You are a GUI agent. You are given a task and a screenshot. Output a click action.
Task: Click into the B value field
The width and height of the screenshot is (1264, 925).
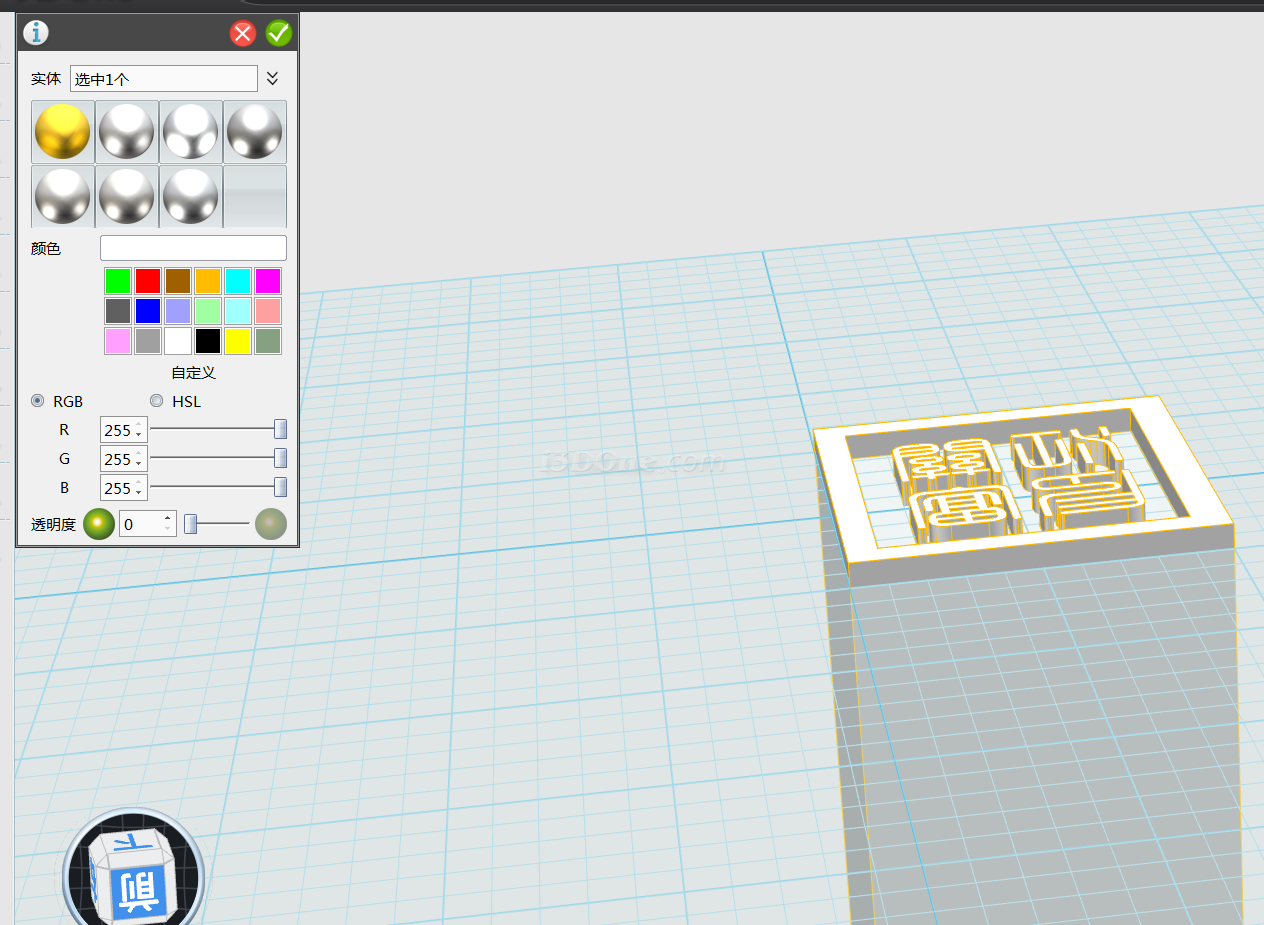coord(118,488)
